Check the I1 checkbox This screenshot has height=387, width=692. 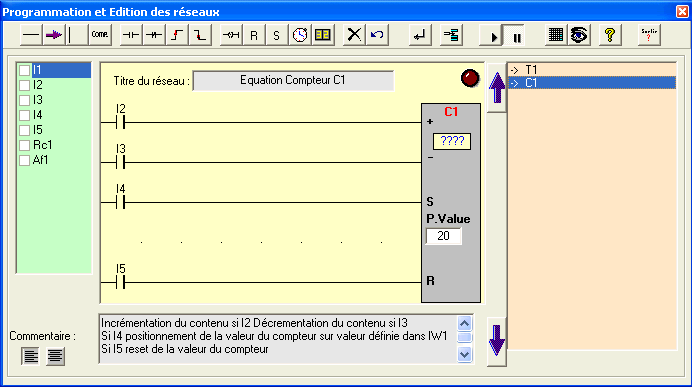[x=25, y=70]
